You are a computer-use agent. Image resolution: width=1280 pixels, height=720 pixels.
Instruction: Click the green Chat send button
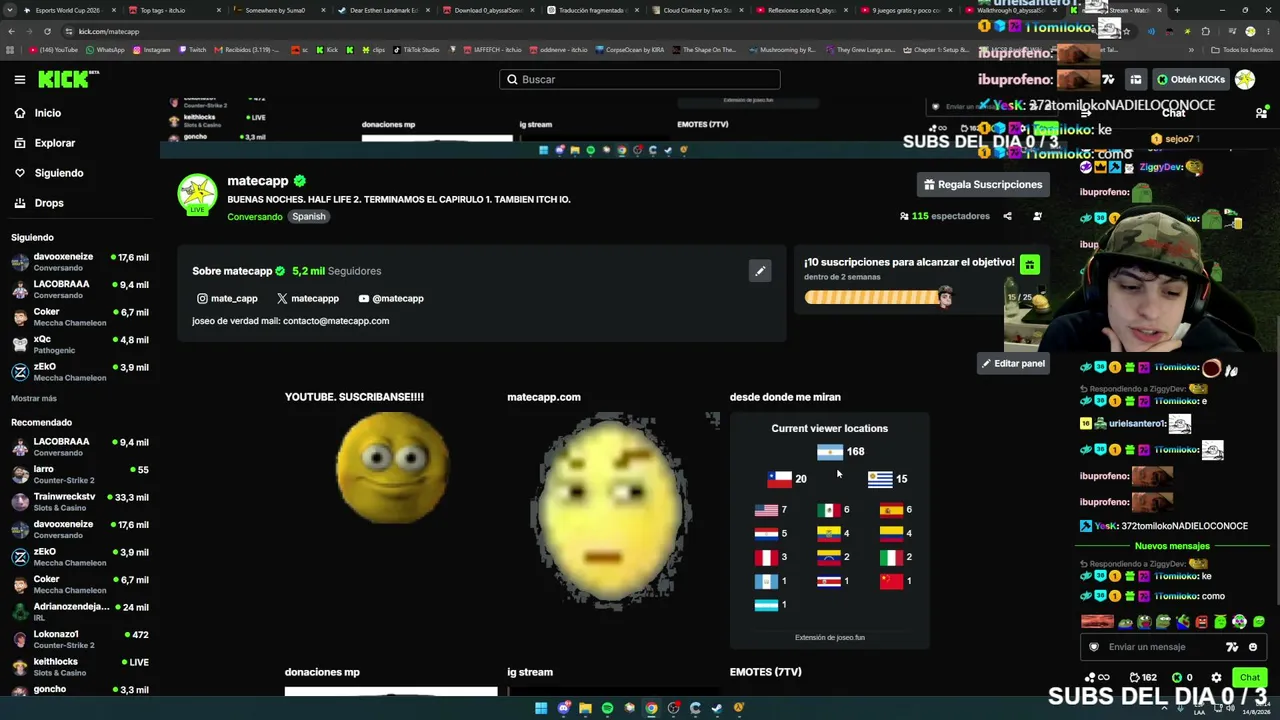[1250, 678]
